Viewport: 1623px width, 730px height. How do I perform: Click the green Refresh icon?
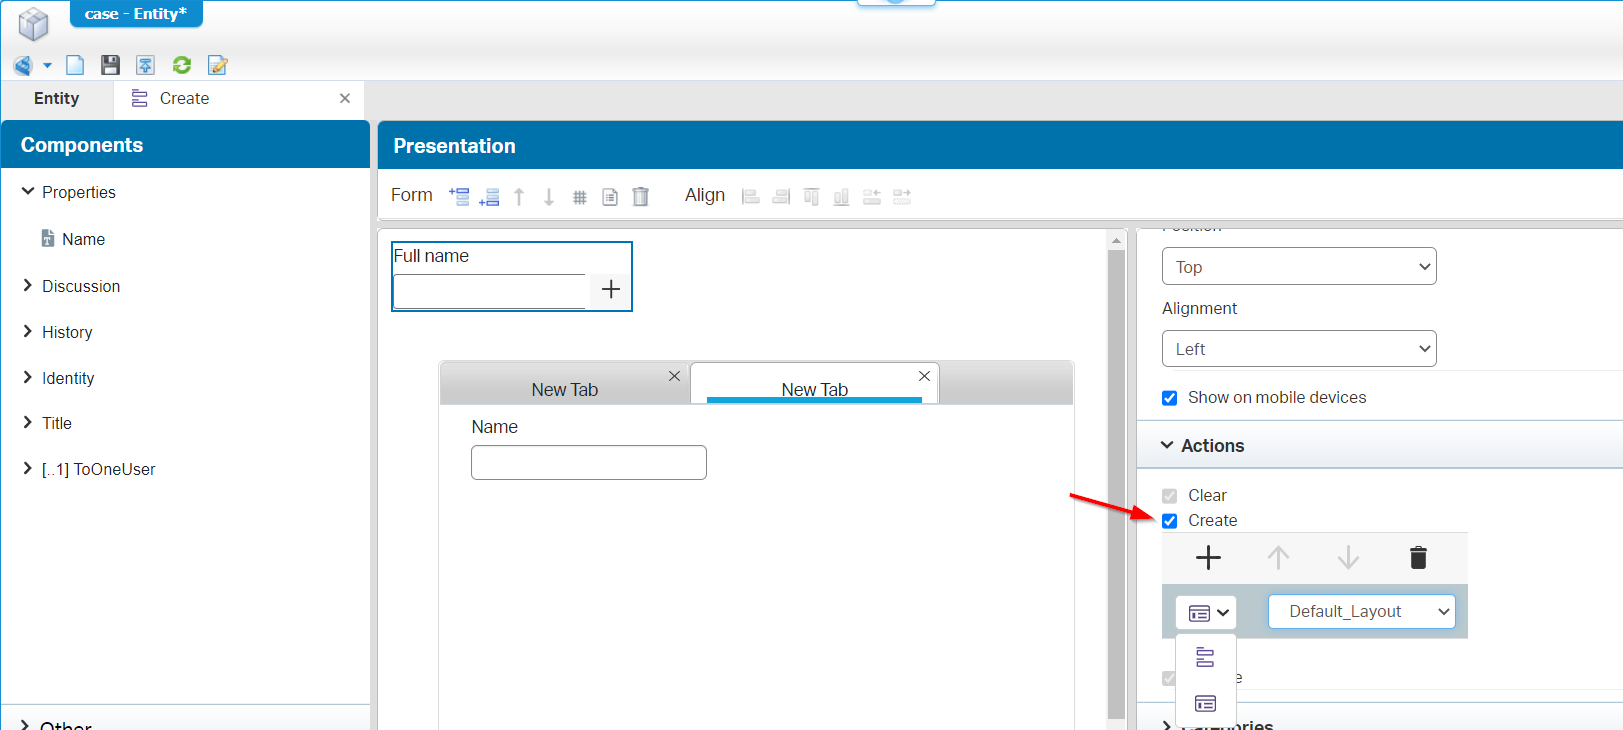tap(182, 65)
